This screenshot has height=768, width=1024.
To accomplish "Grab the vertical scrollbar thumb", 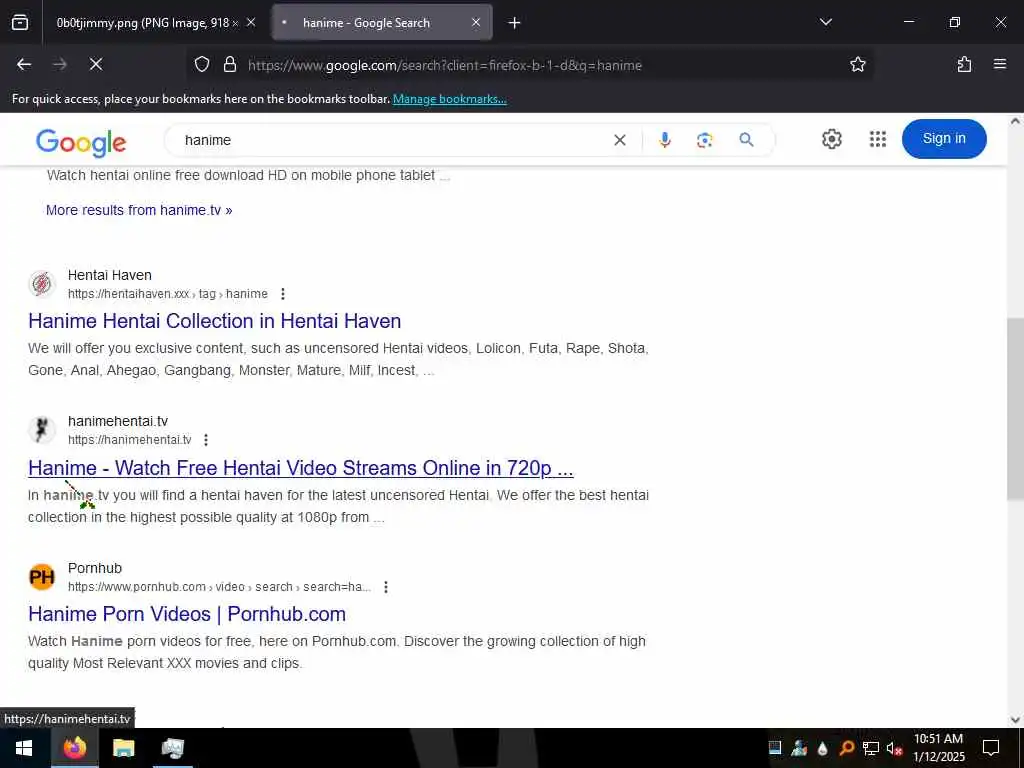I will point(1016,409).
